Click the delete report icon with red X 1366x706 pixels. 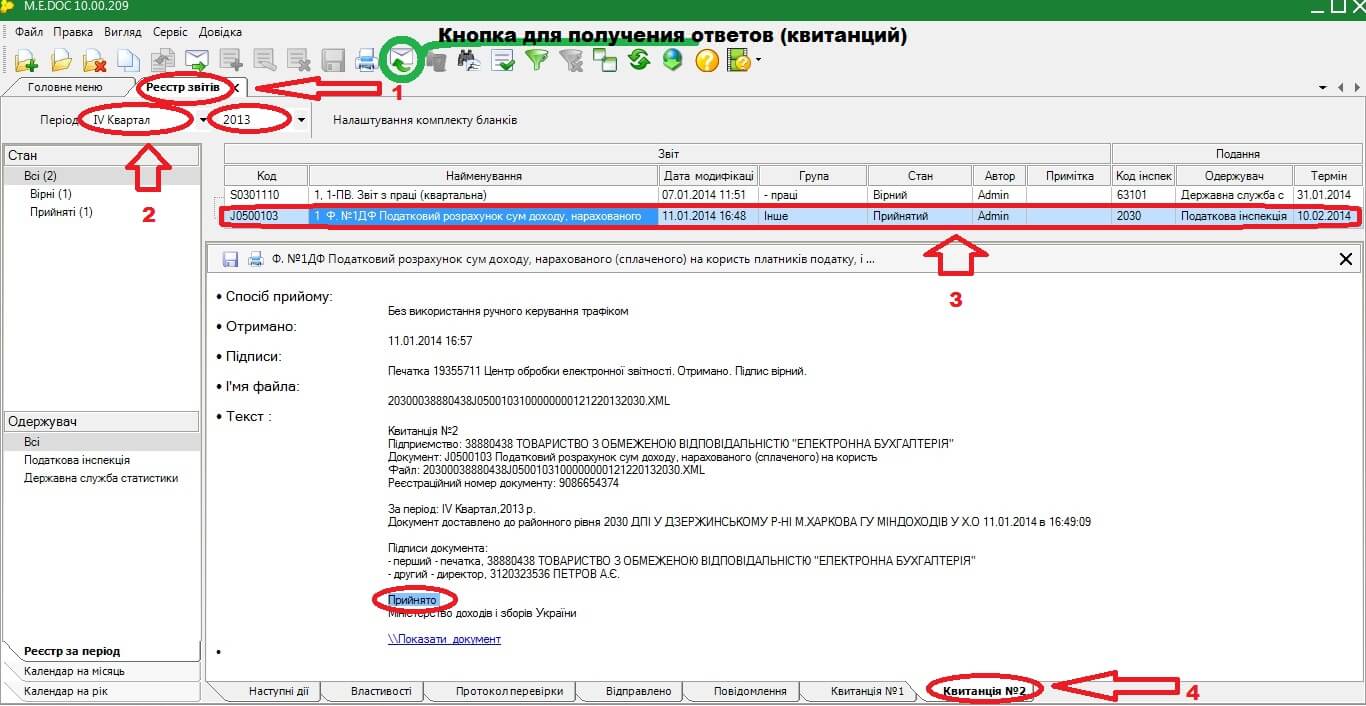pos(95,61)
